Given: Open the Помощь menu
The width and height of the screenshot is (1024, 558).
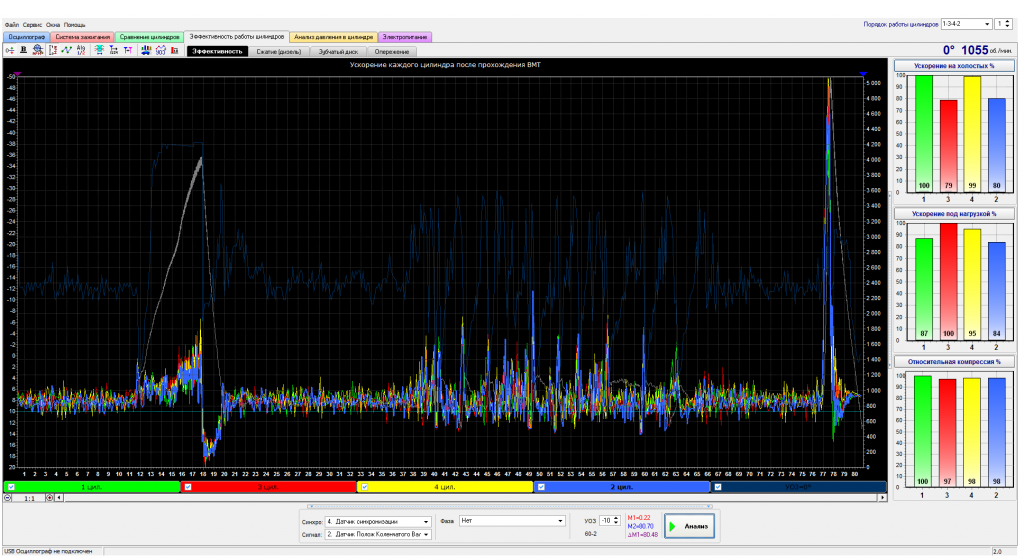Looking at the screenshot, I should 74,25.
